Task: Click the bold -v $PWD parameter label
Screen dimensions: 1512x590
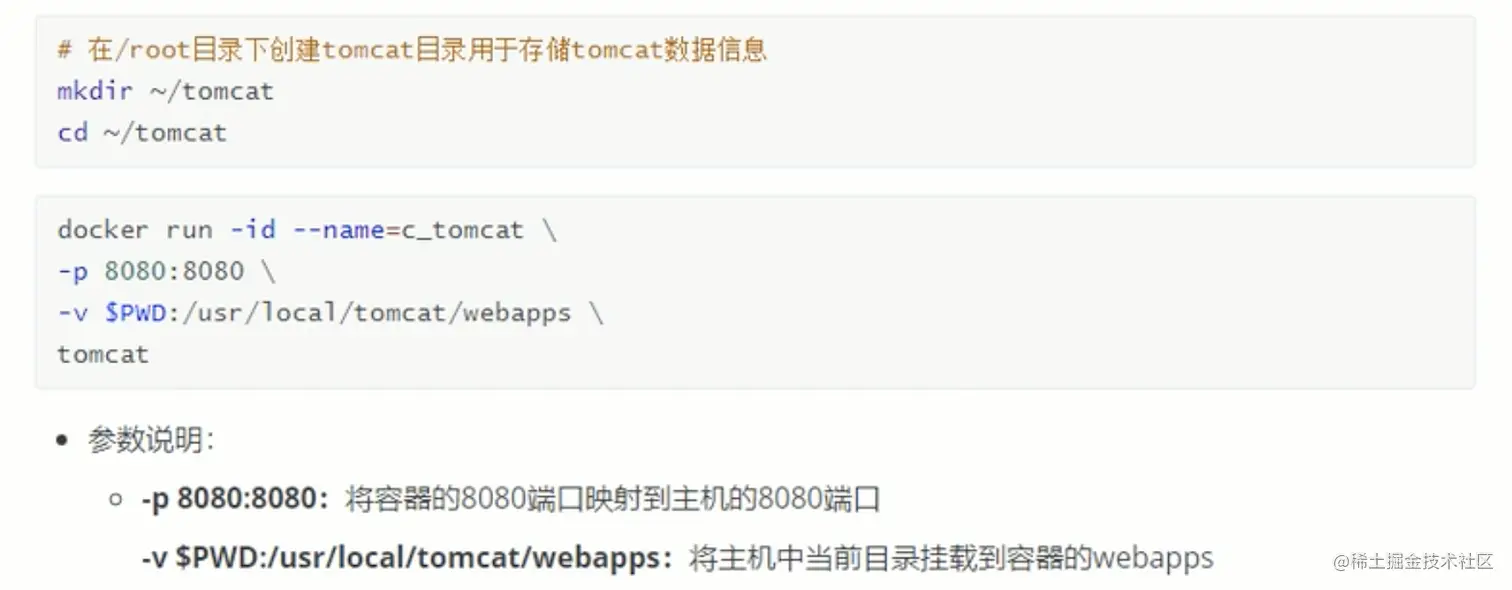Action: tap(407, 557)
